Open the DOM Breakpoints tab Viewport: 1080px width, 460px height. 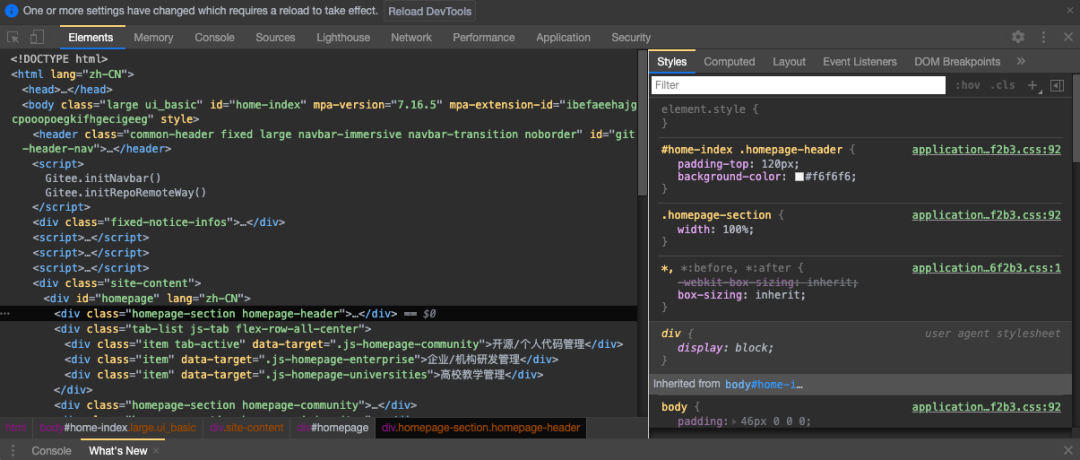click(957, 61)
